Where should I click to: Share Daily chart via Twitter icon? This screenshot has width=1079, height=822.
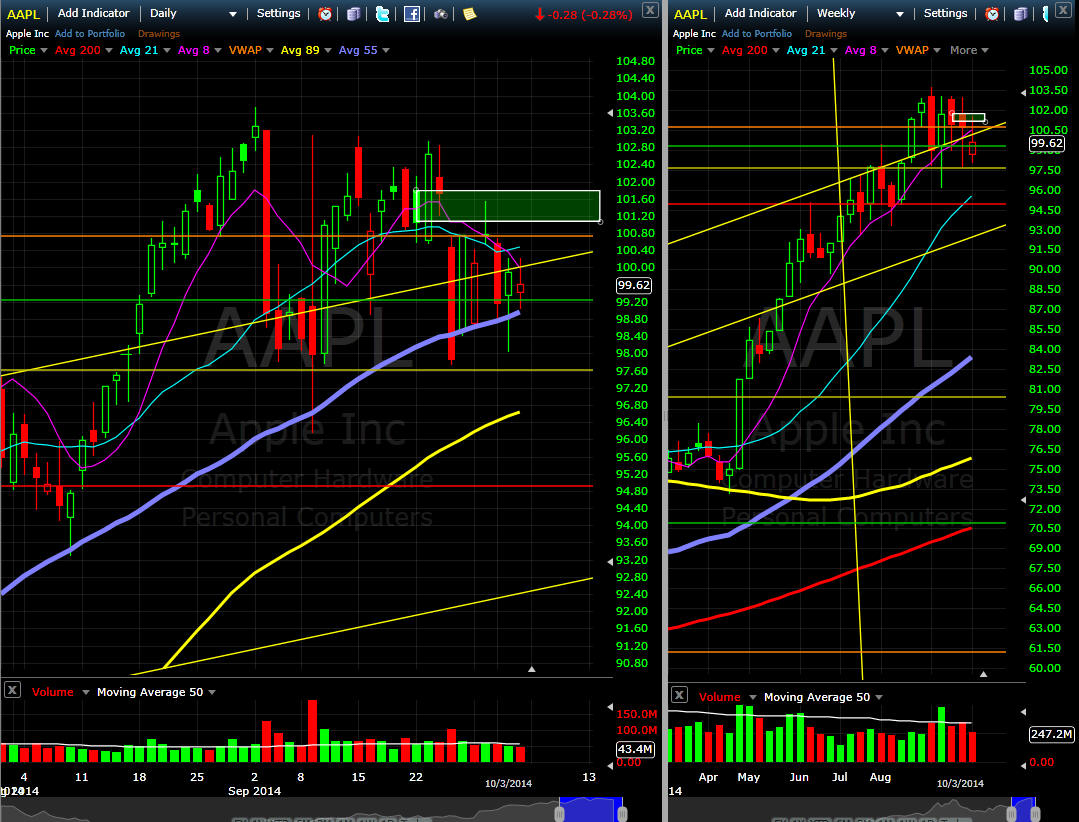point(383,14)
